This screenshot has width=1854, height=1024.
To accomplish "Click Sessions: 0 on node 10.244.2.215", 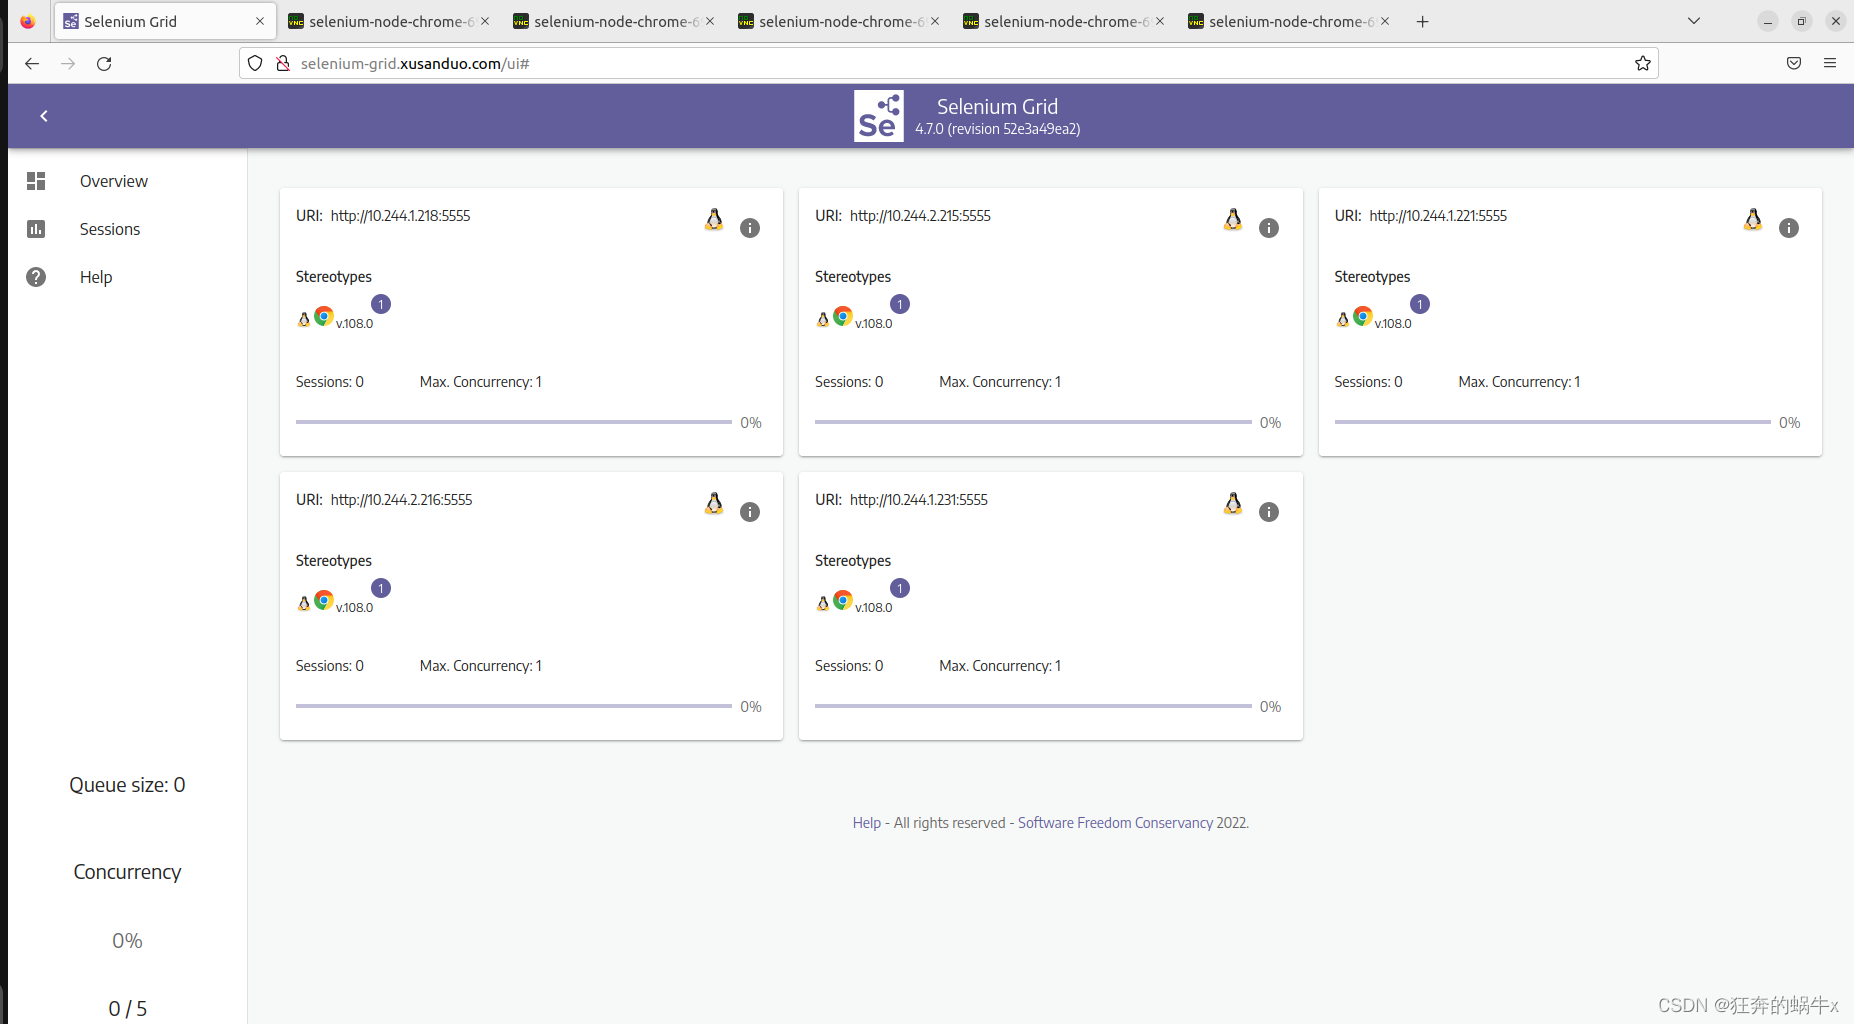I will pos(849,382).
